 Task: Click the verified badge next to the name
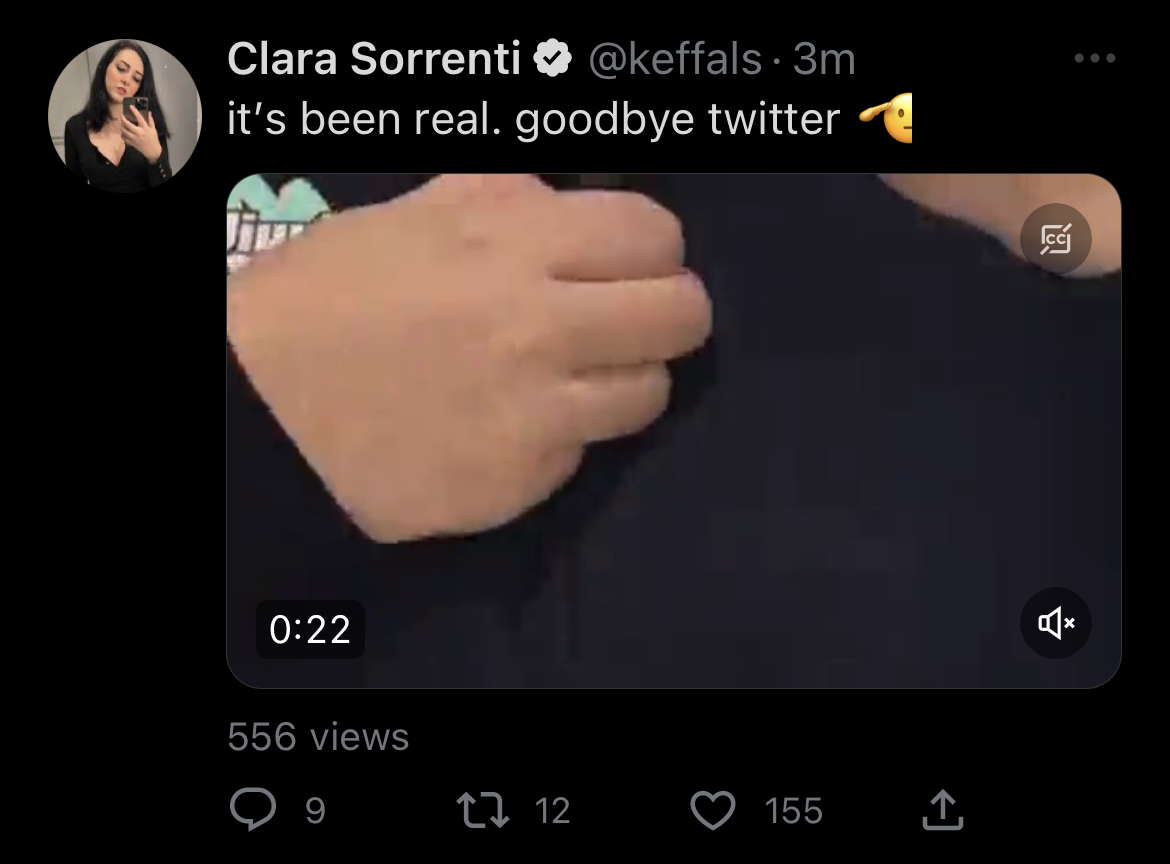pyautogui.click(x=553, y=59)
